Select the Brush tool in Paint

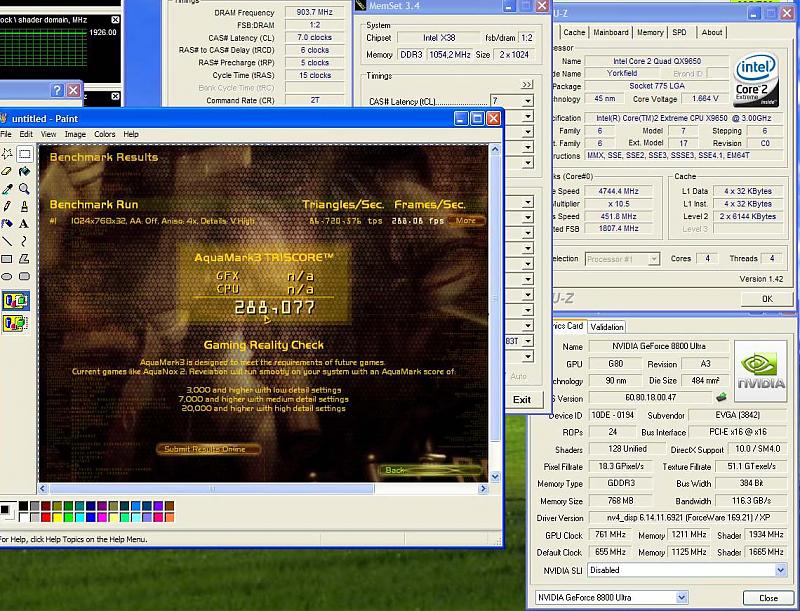pyautogui.click(x=24, y=207)
